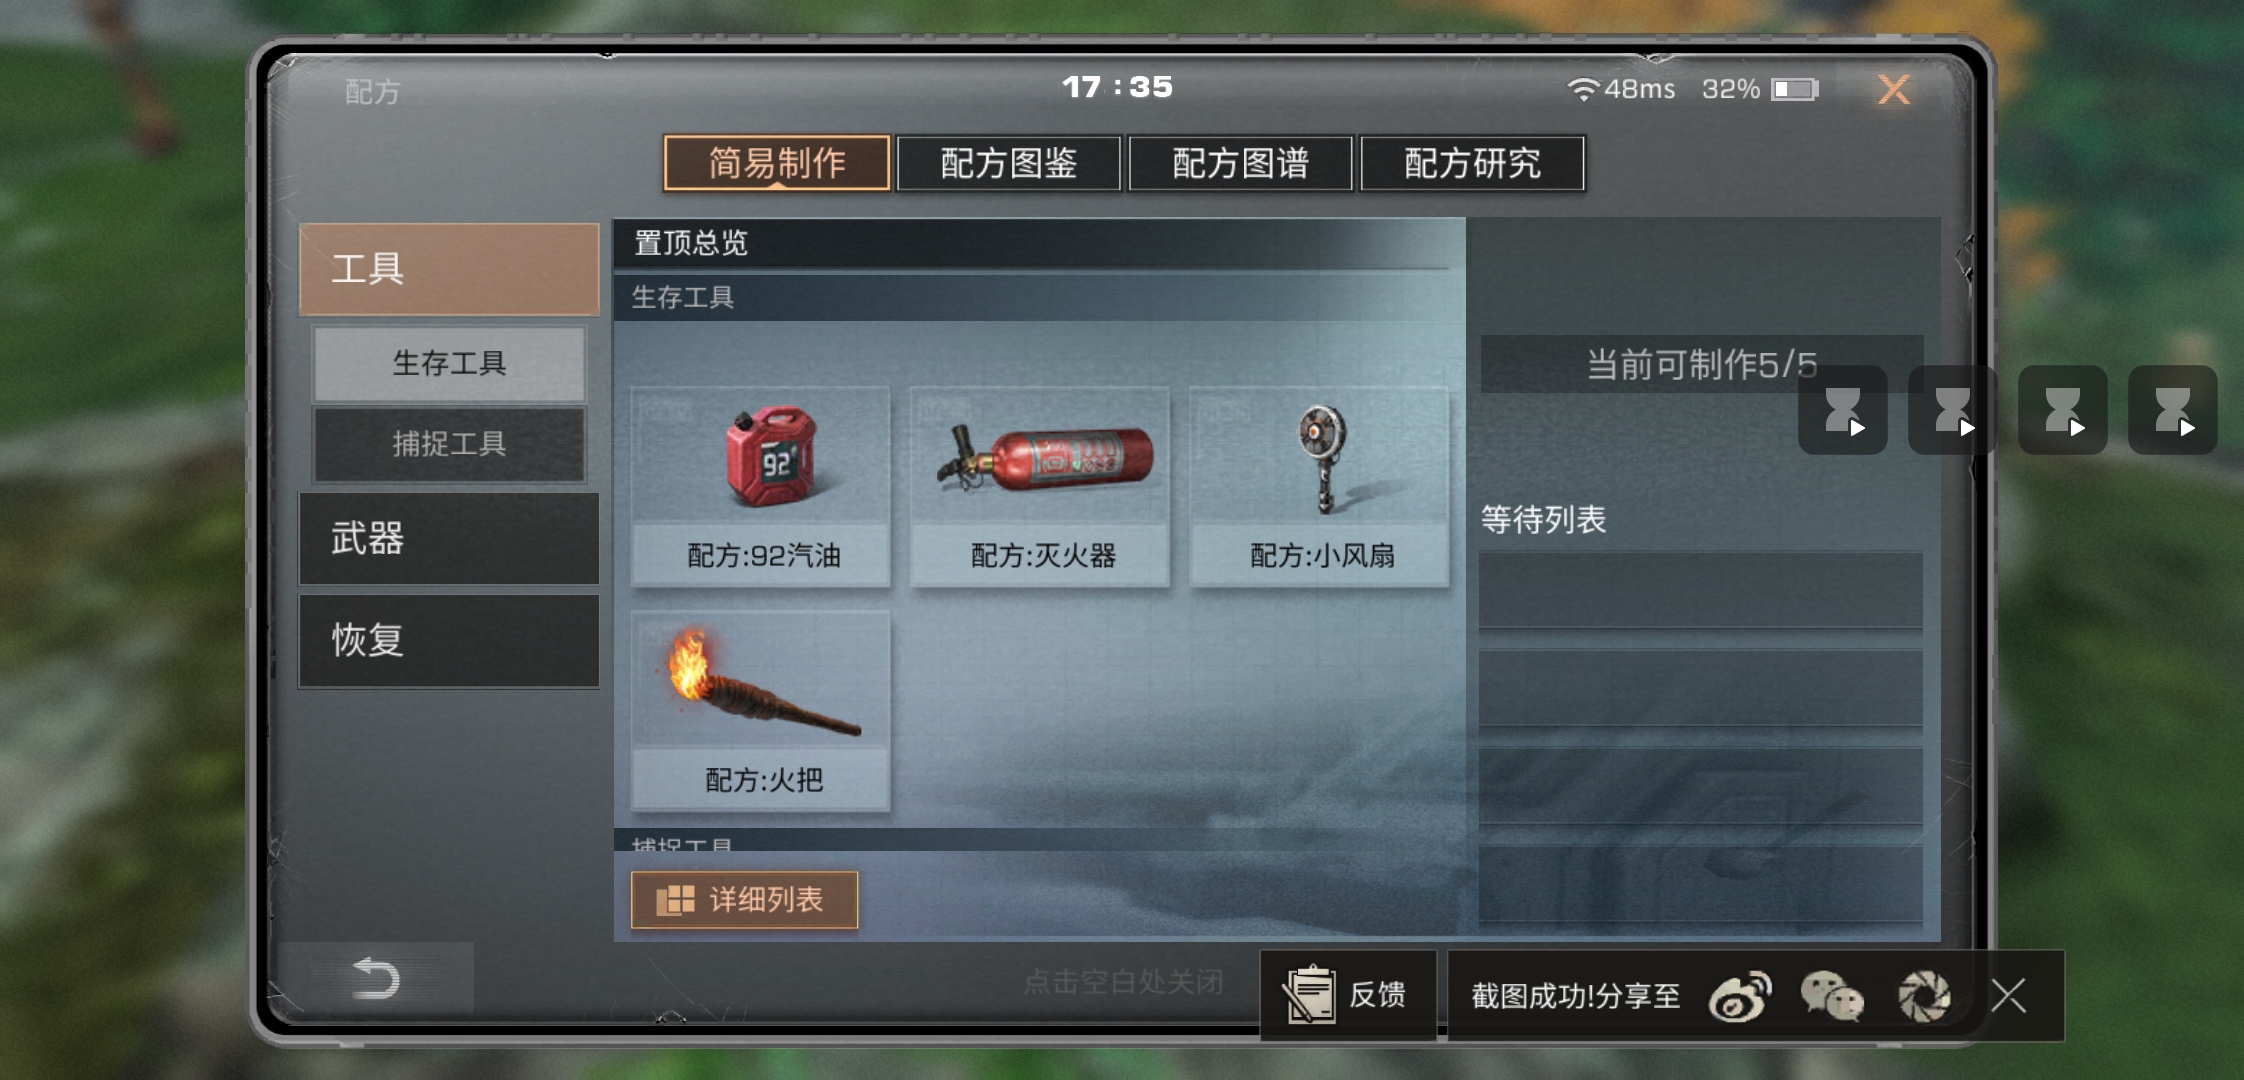The image size is (2244, 1080).
Task: Switch to the 配方研究 tab
Action: pos(1472,163)
